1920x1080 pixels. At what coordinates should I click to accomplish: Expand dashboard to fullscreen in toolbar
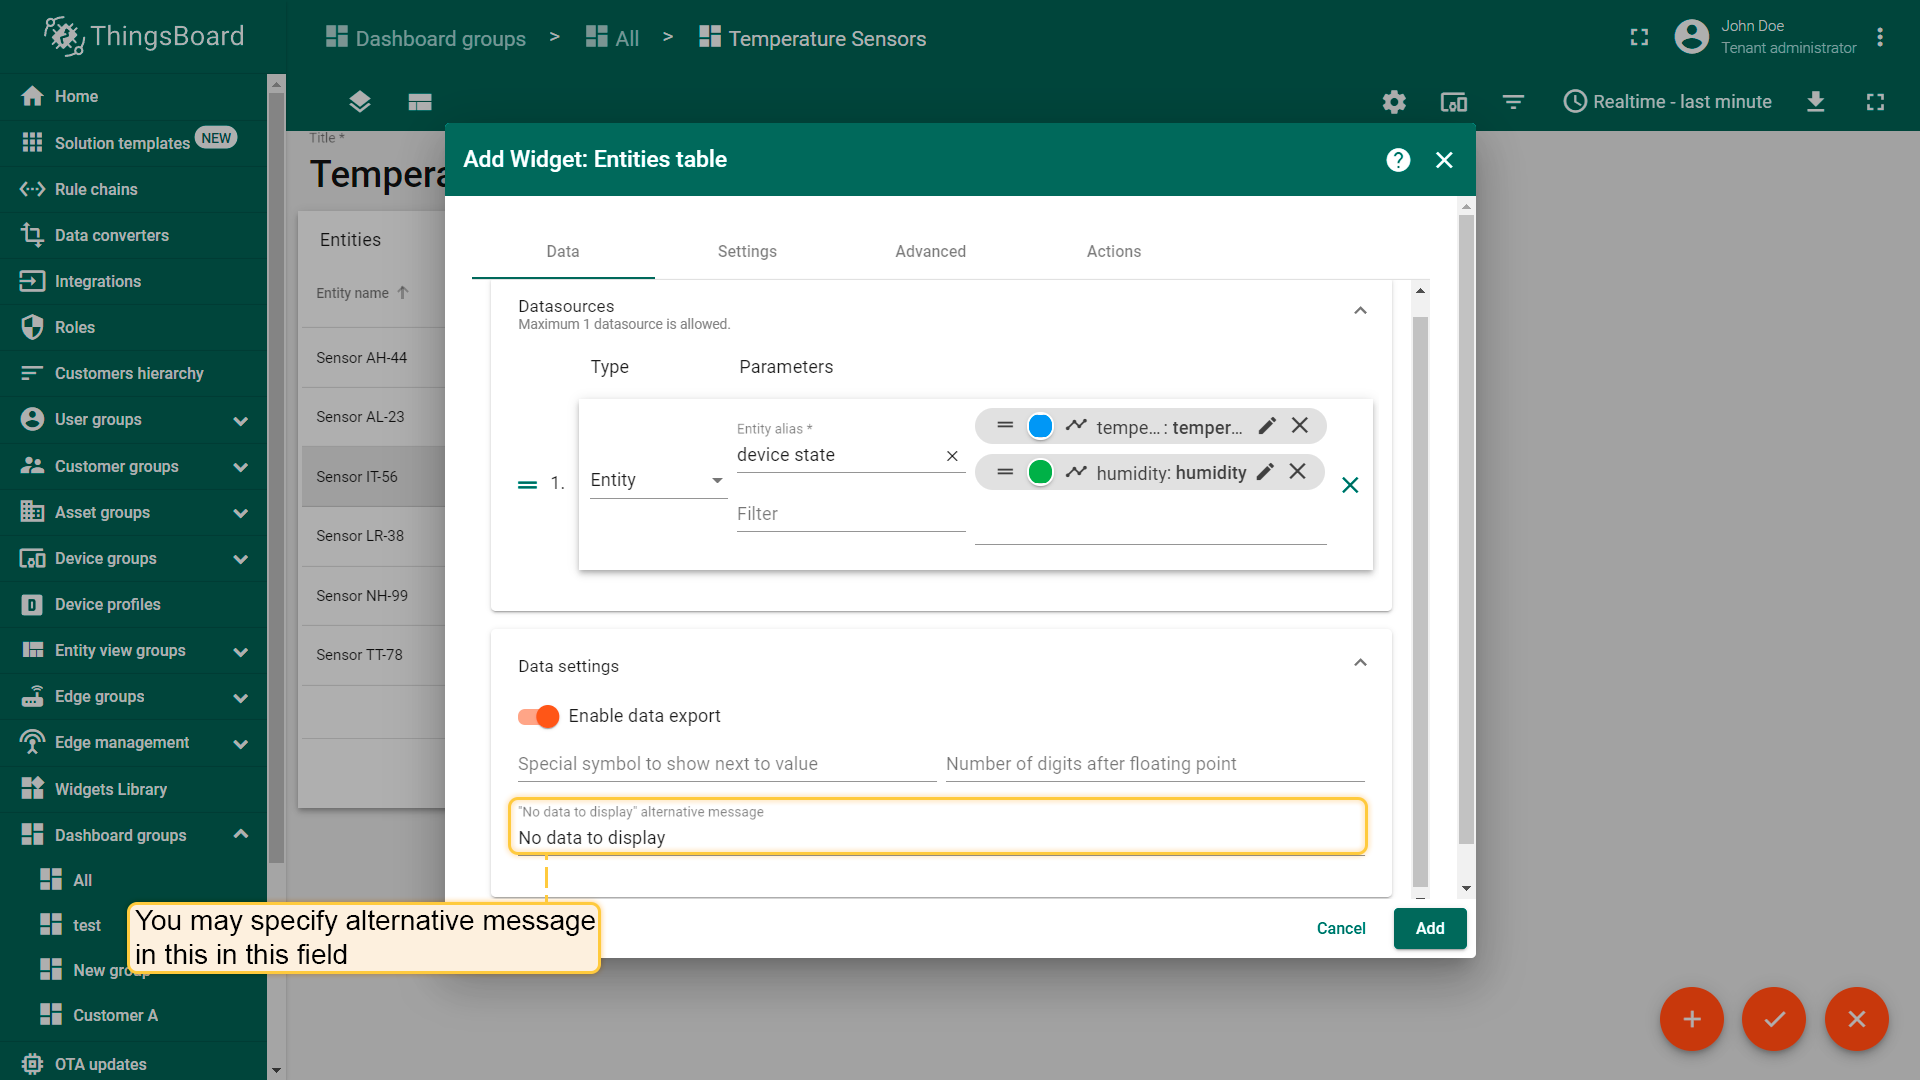click(x=1875, y=102)
